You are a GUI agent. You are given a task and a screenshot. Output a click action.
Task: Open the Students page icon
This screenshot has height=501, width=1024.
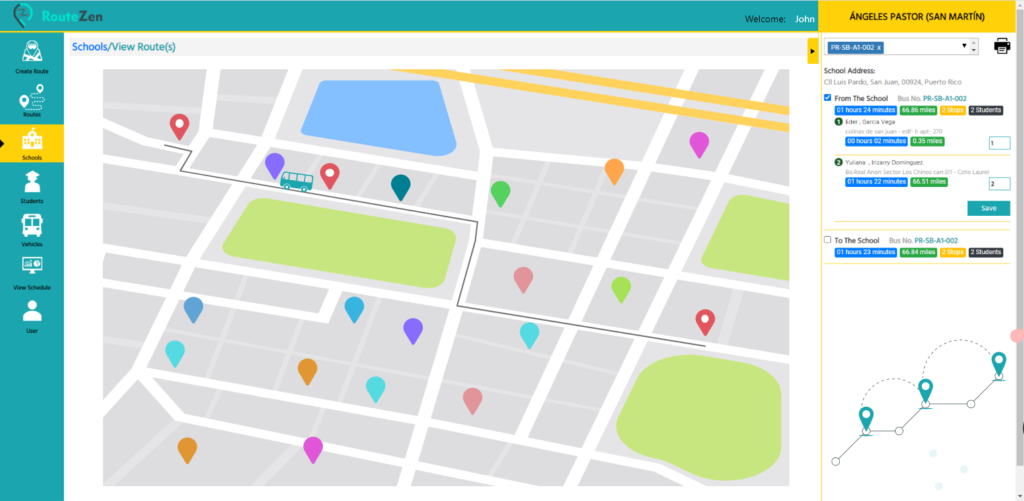(x=32, y=186)
